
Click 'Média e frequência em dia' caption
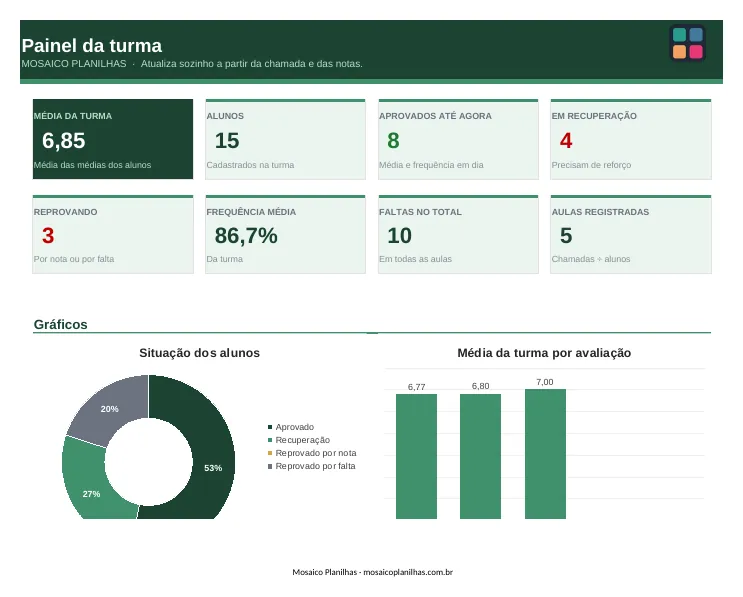pyautogui.click(x=431, y=165)
